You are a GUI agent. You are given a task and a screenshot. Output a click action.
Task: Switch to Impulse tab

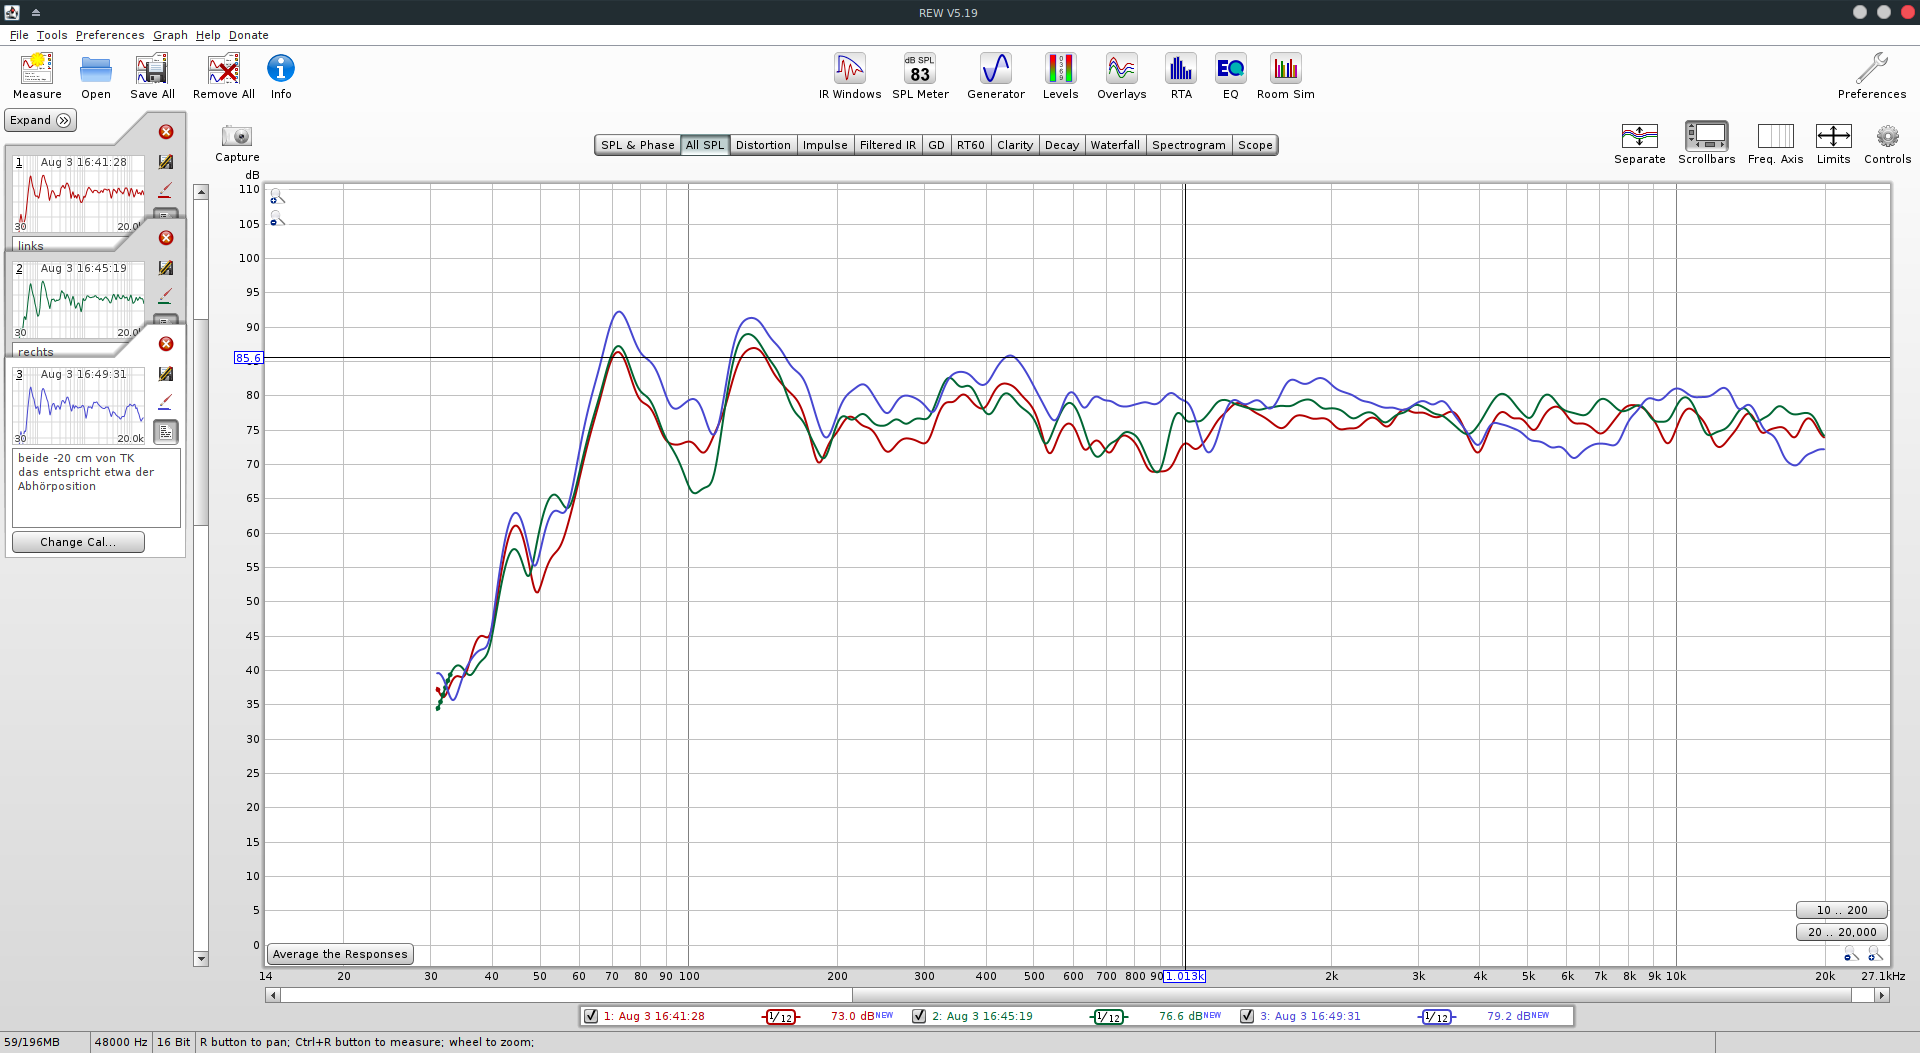coord(825,145)
